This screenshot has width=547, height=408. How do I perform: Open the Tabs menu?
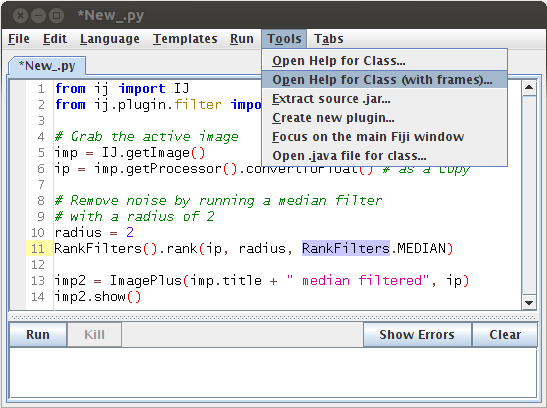(x=329, y=39)
